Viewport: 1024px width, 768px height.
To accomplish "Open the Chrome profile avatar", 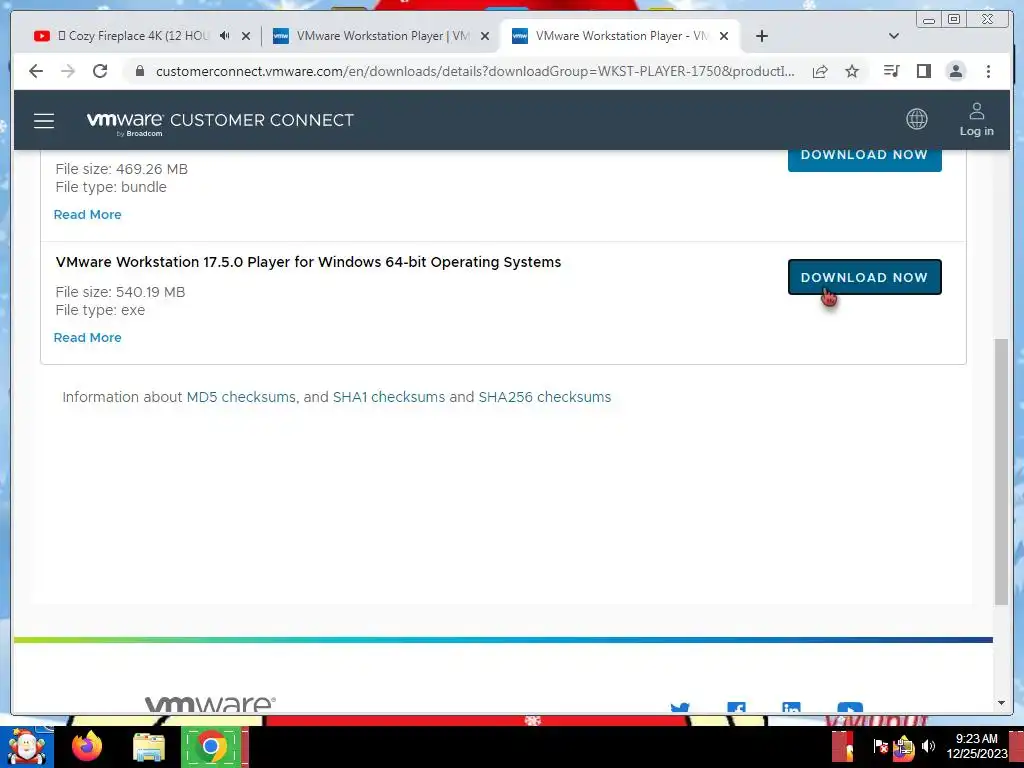I will [x=955, y=71].
